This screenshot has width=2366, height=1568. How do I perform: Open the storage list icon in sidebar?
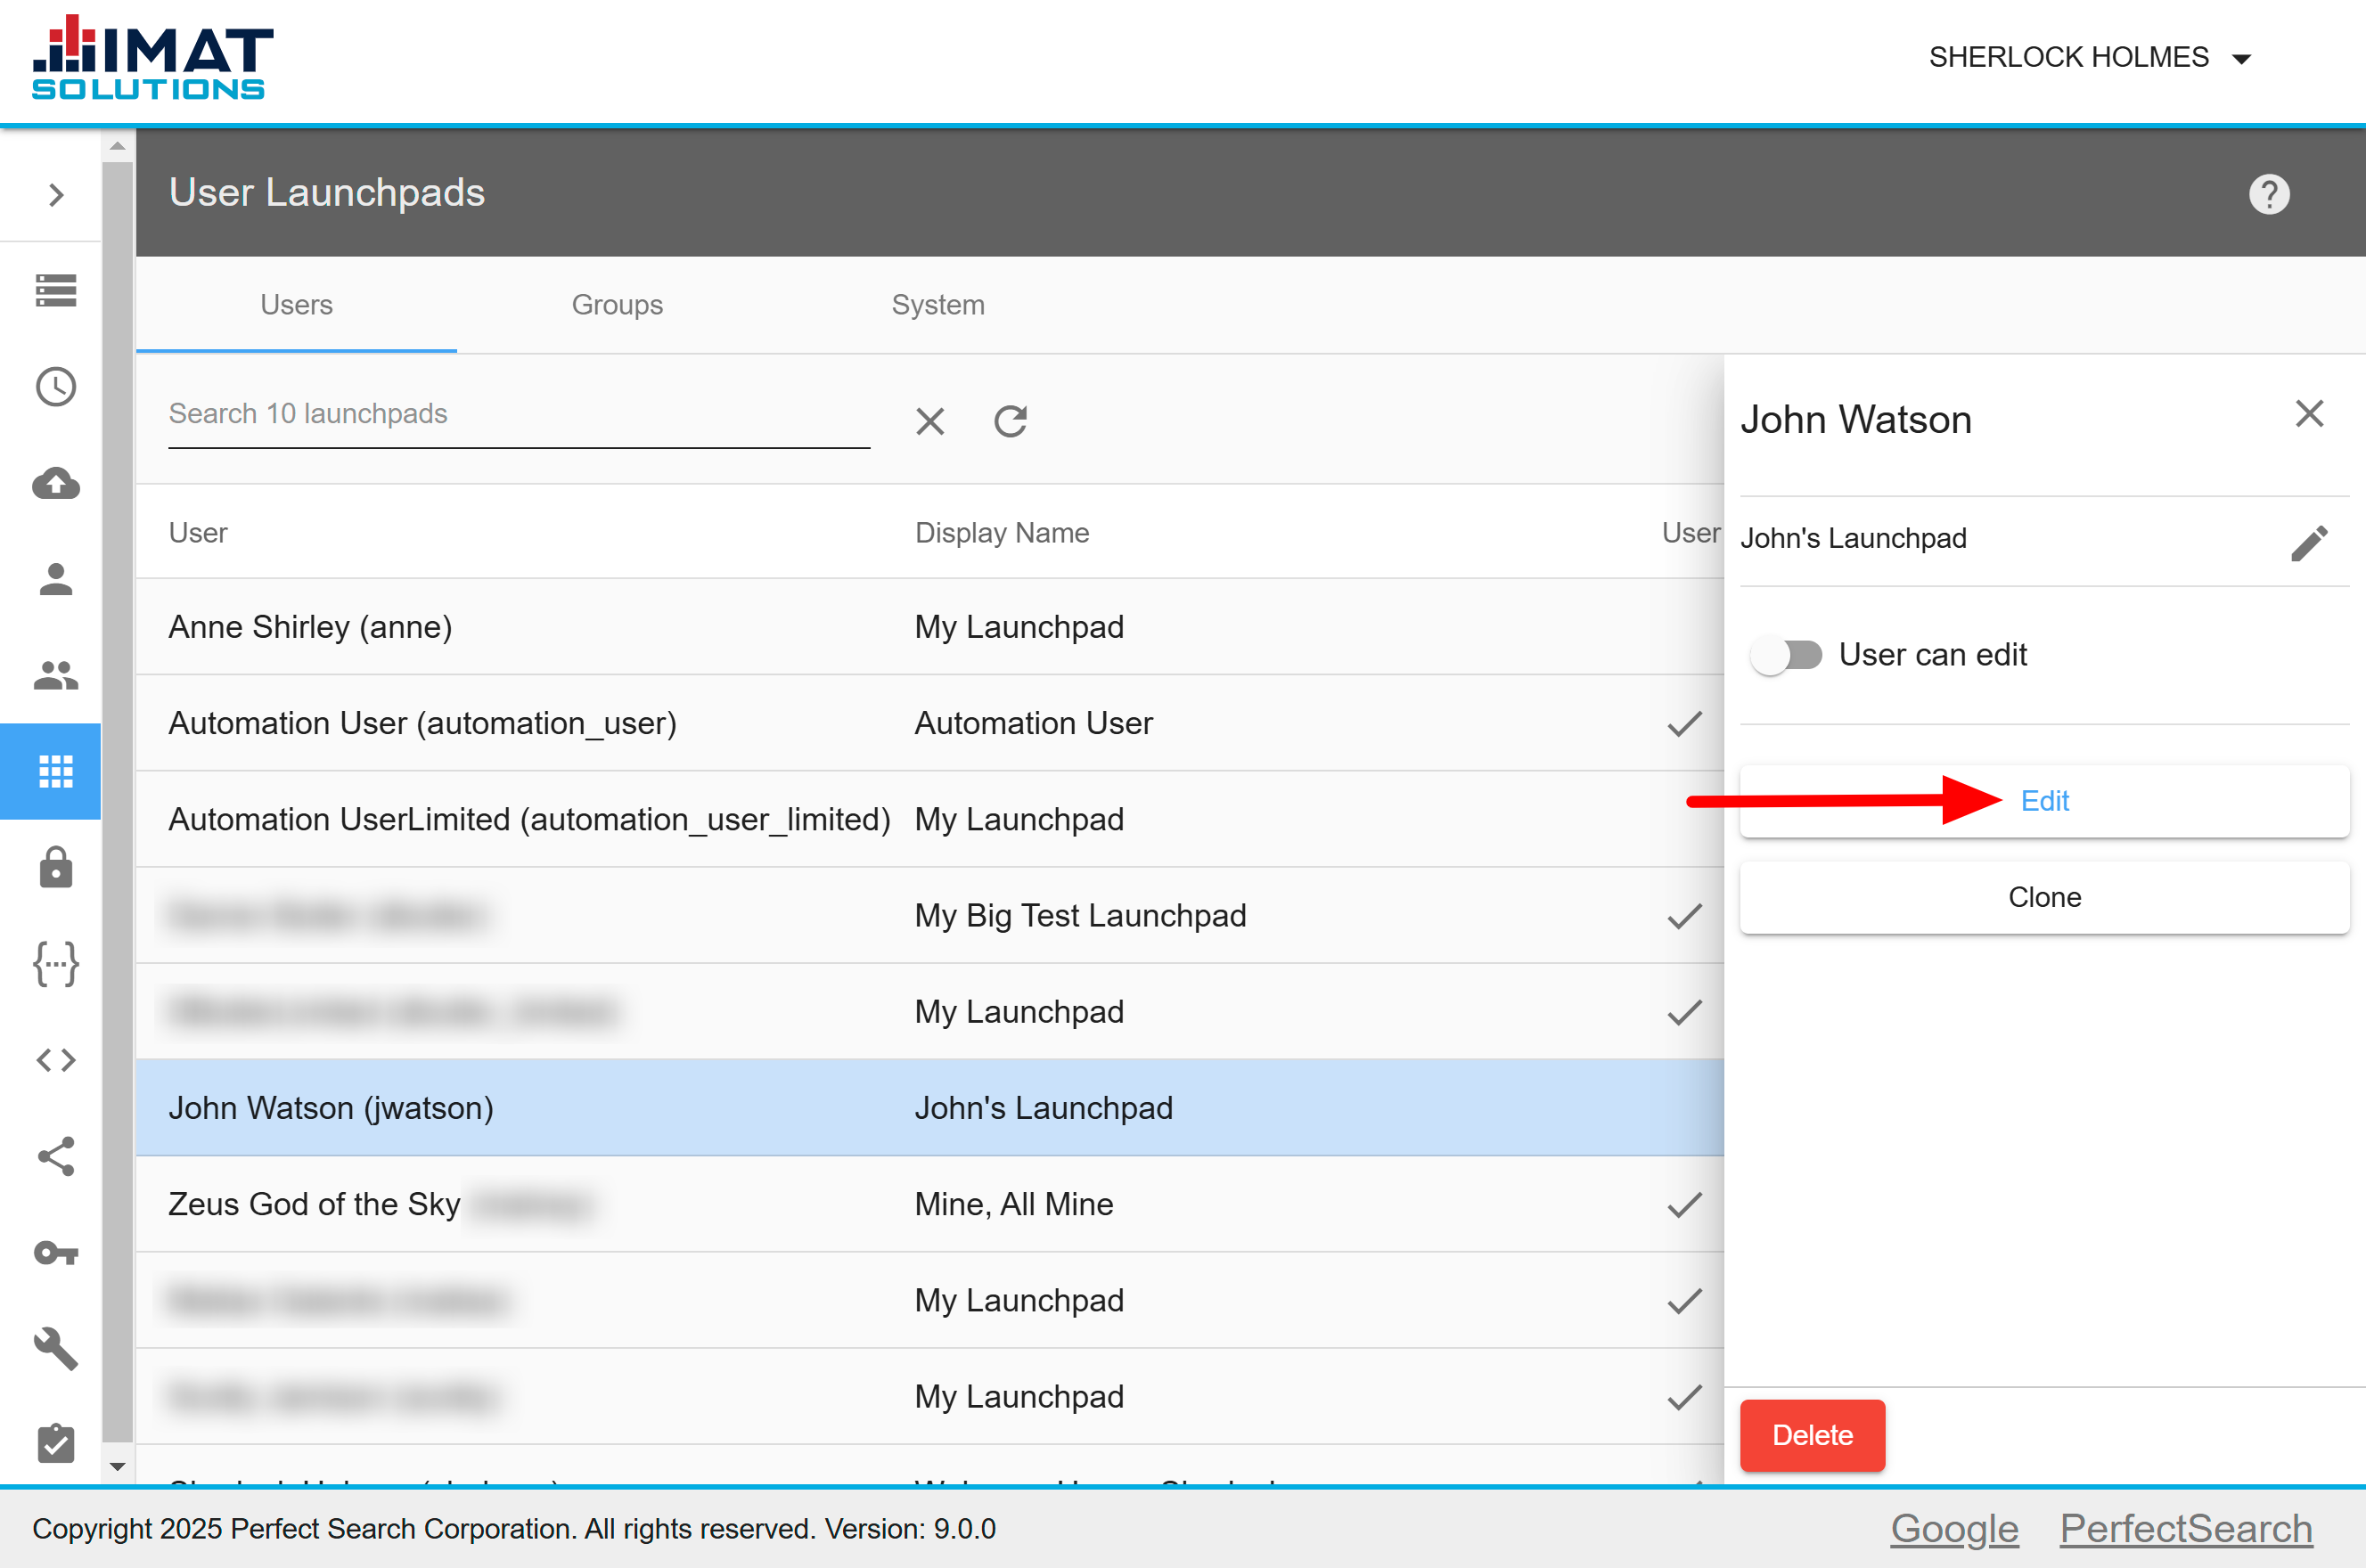(56, 290)
